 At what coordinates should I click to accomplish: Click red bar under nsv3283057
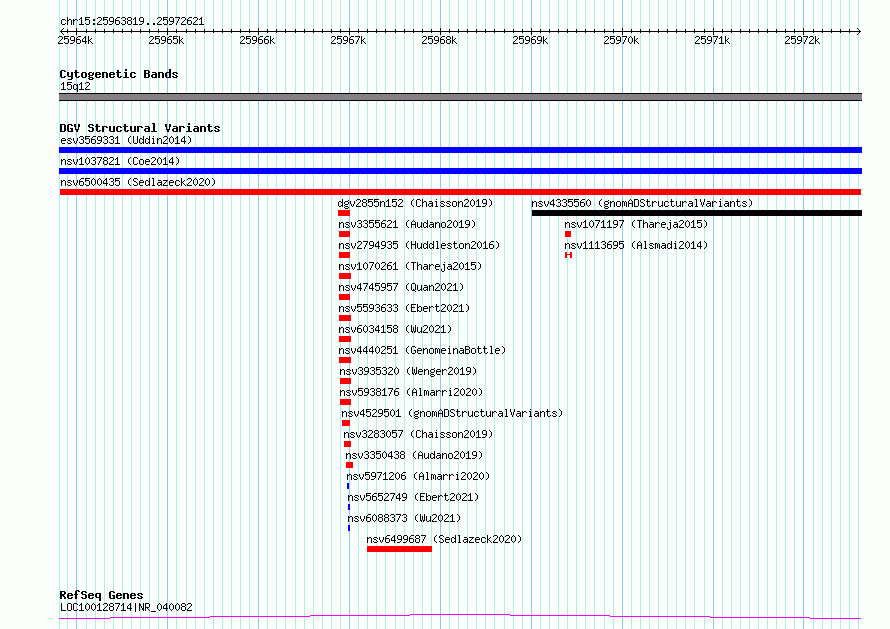click(x=347, y=444)
